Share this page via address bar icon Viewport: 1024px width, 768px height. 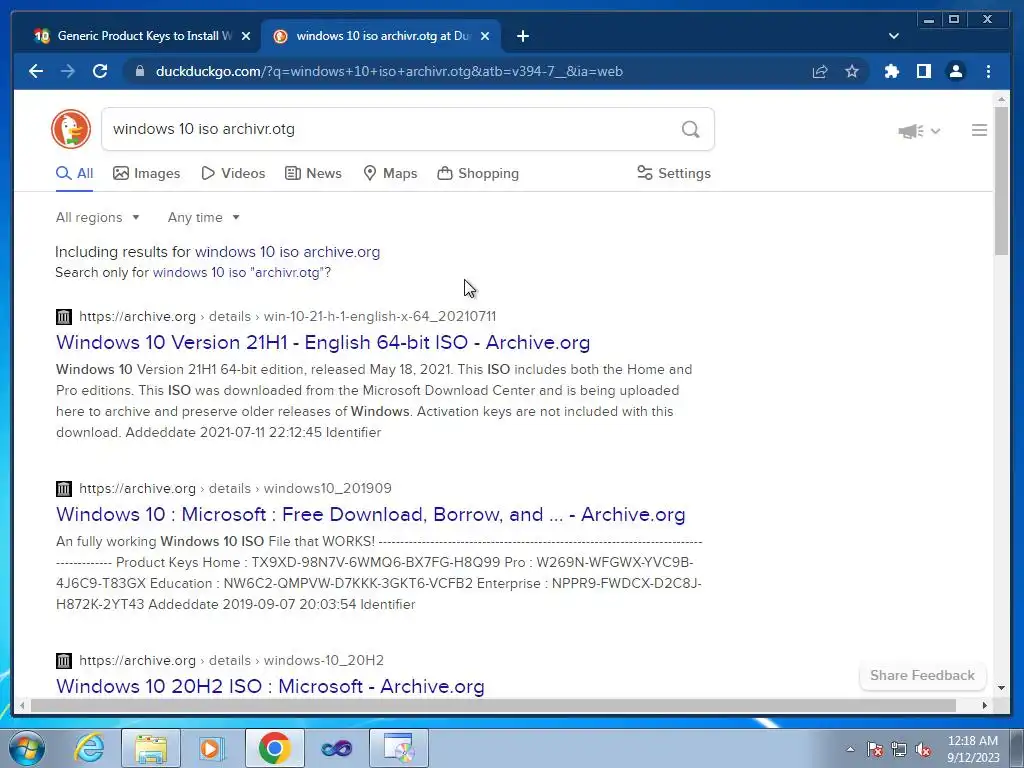pyautogui.click(x=820, y=71)
